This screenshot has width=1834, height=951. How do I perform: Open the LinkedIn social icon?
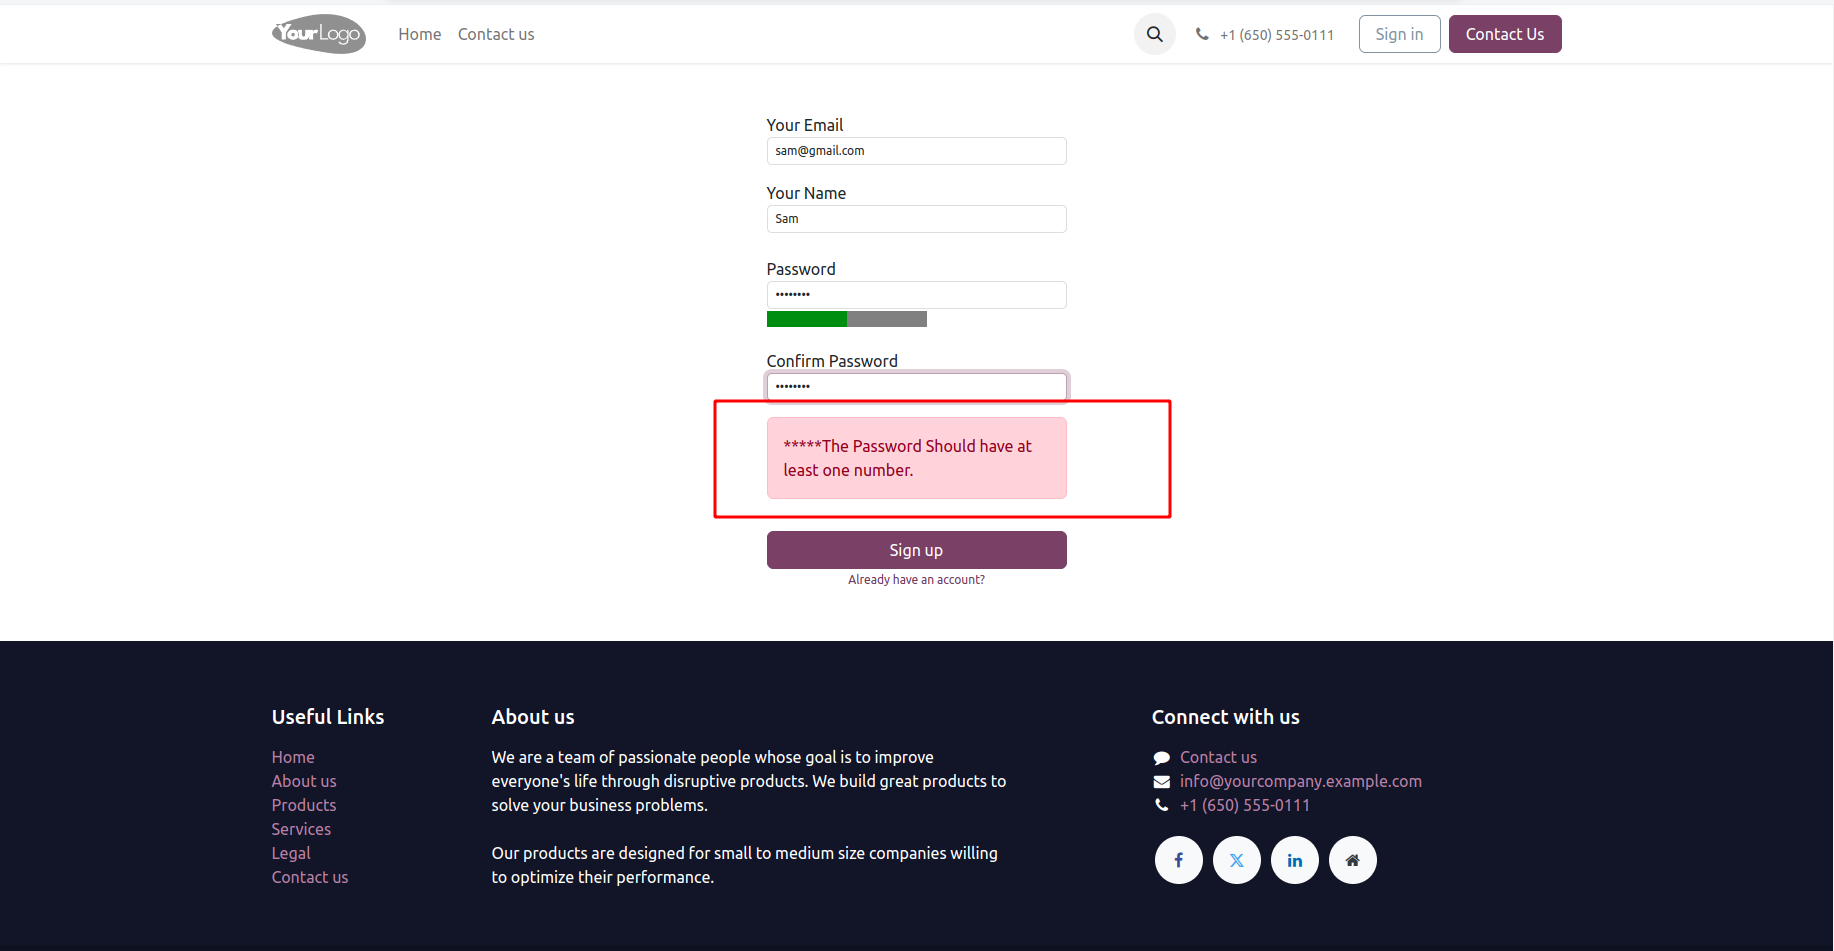click(1294, 860)
